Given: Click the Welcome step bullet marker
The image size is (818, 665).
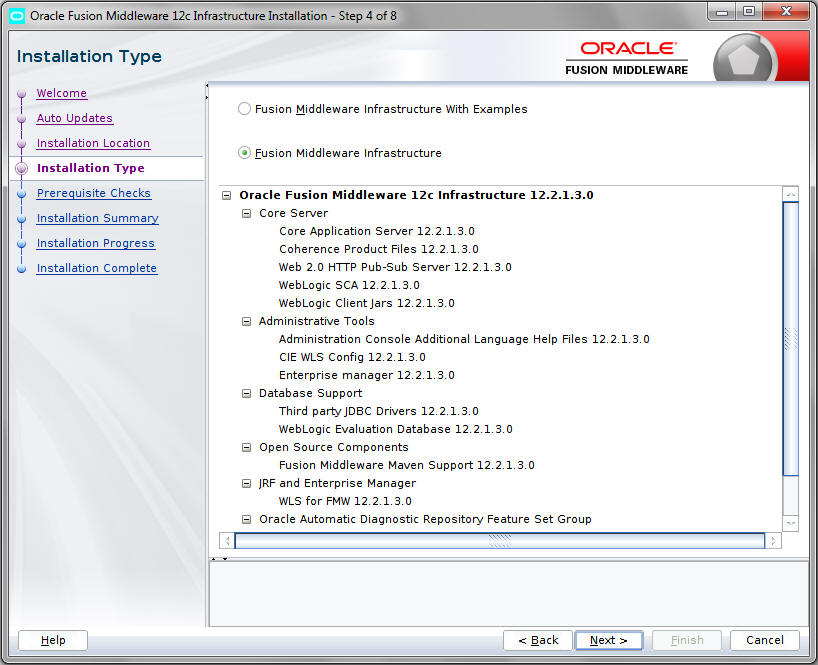Looking at the screenshot, I should pos(21,94).
